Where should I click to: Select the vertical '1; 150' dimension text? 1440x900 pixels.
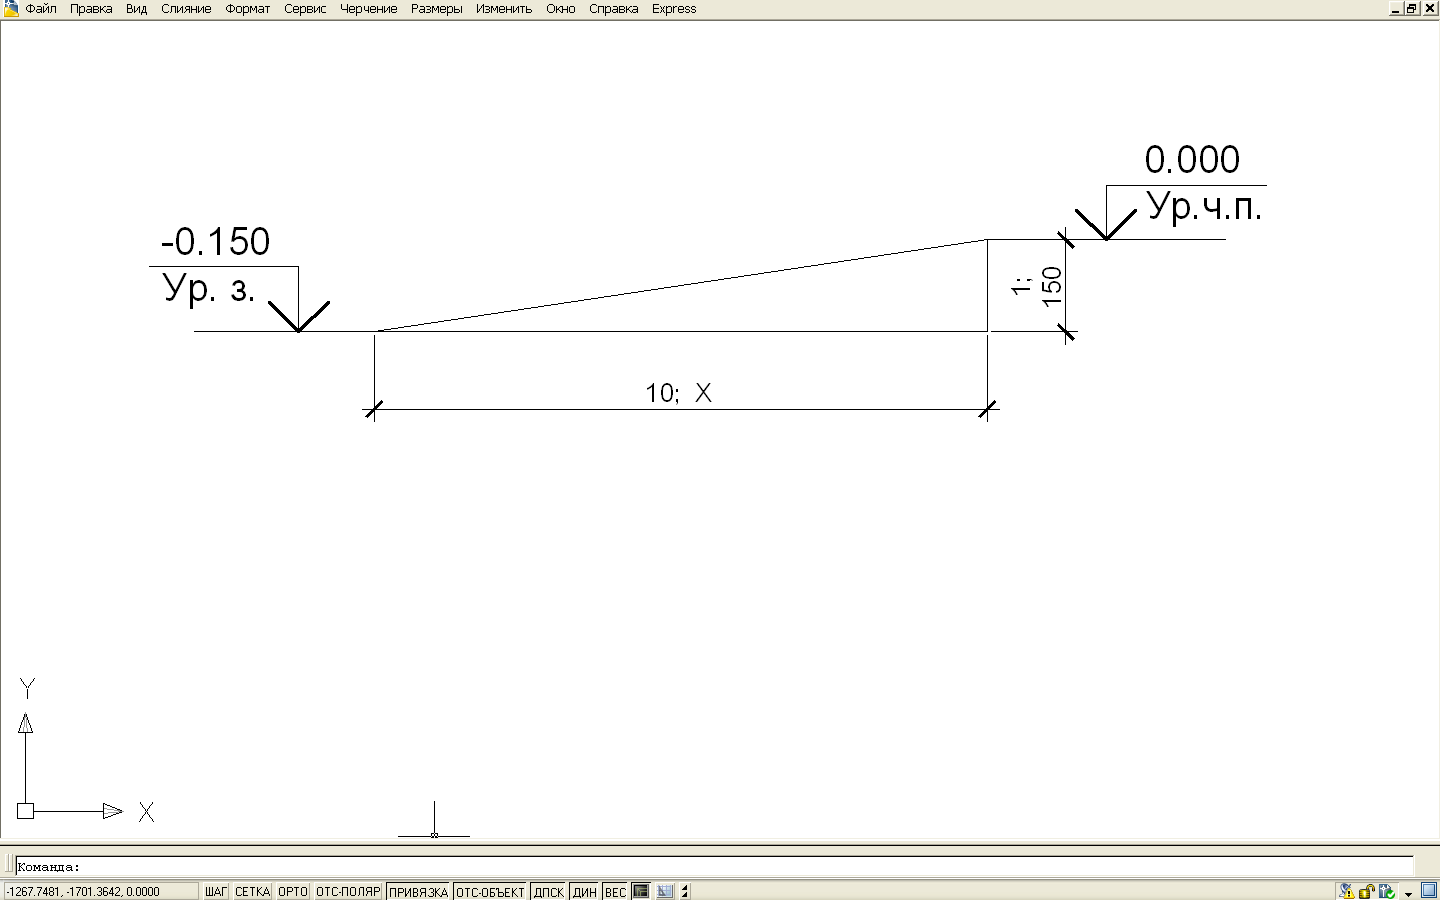(x=1037, y=286)
